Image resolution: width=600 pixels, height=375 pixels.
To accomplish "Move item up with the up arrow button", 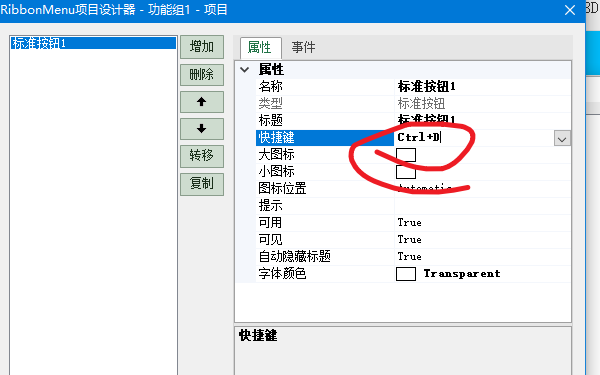I will (x=202, y=102).
